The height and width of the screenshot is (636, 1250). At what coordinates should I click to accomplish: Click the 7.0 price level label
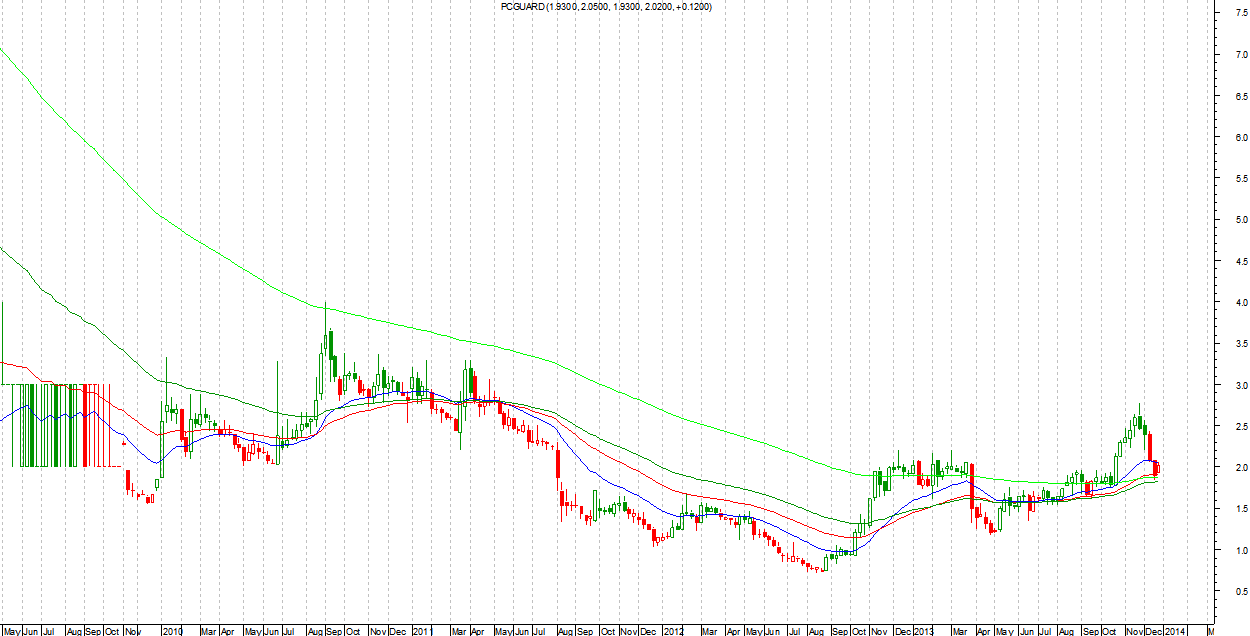1238,54
